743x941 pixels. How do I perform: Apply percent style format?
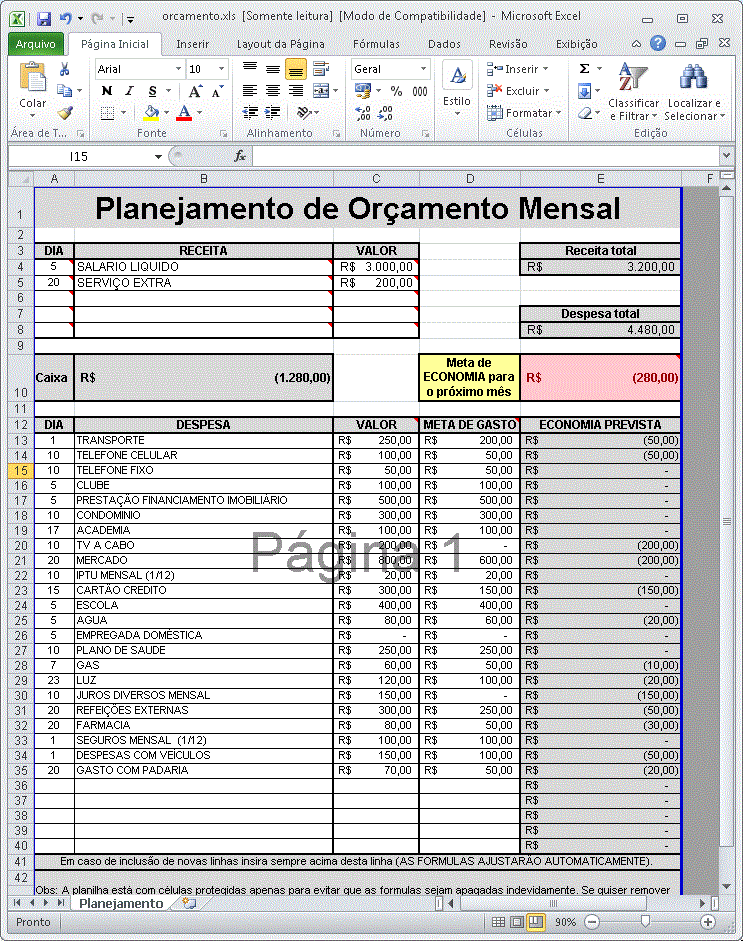[396, 91]
